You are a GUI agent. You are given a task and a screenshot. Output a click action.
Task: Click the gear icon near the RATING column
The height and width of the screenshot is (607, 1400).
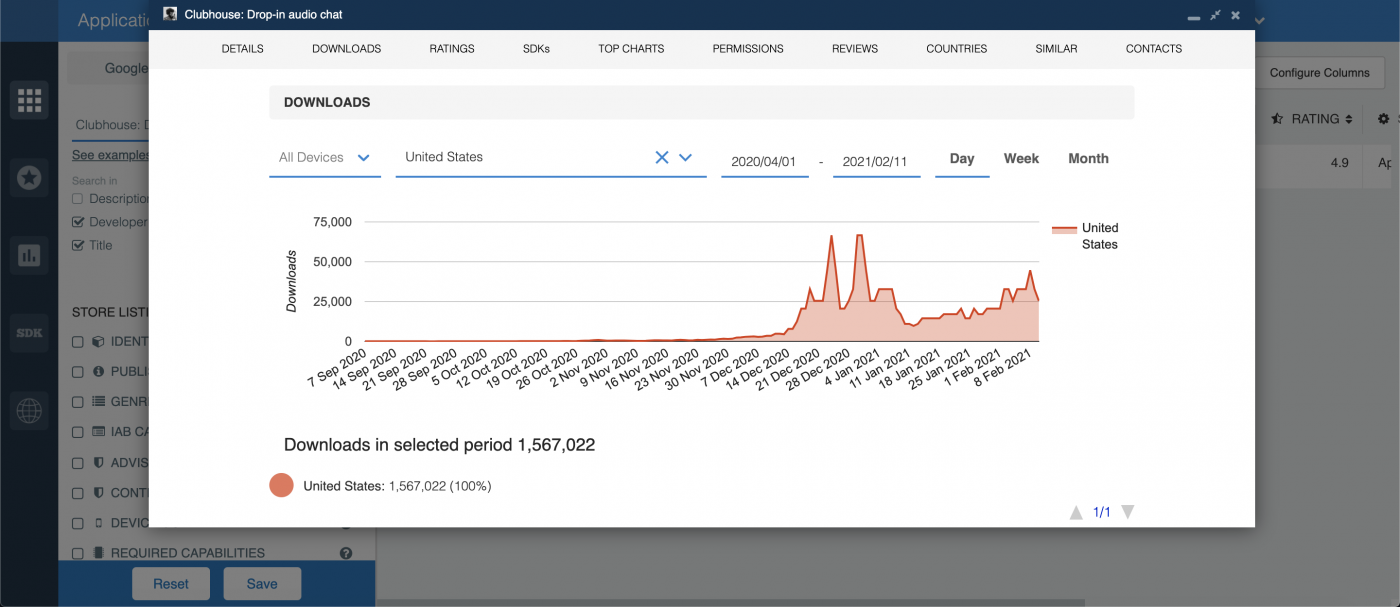point(1384,118)
